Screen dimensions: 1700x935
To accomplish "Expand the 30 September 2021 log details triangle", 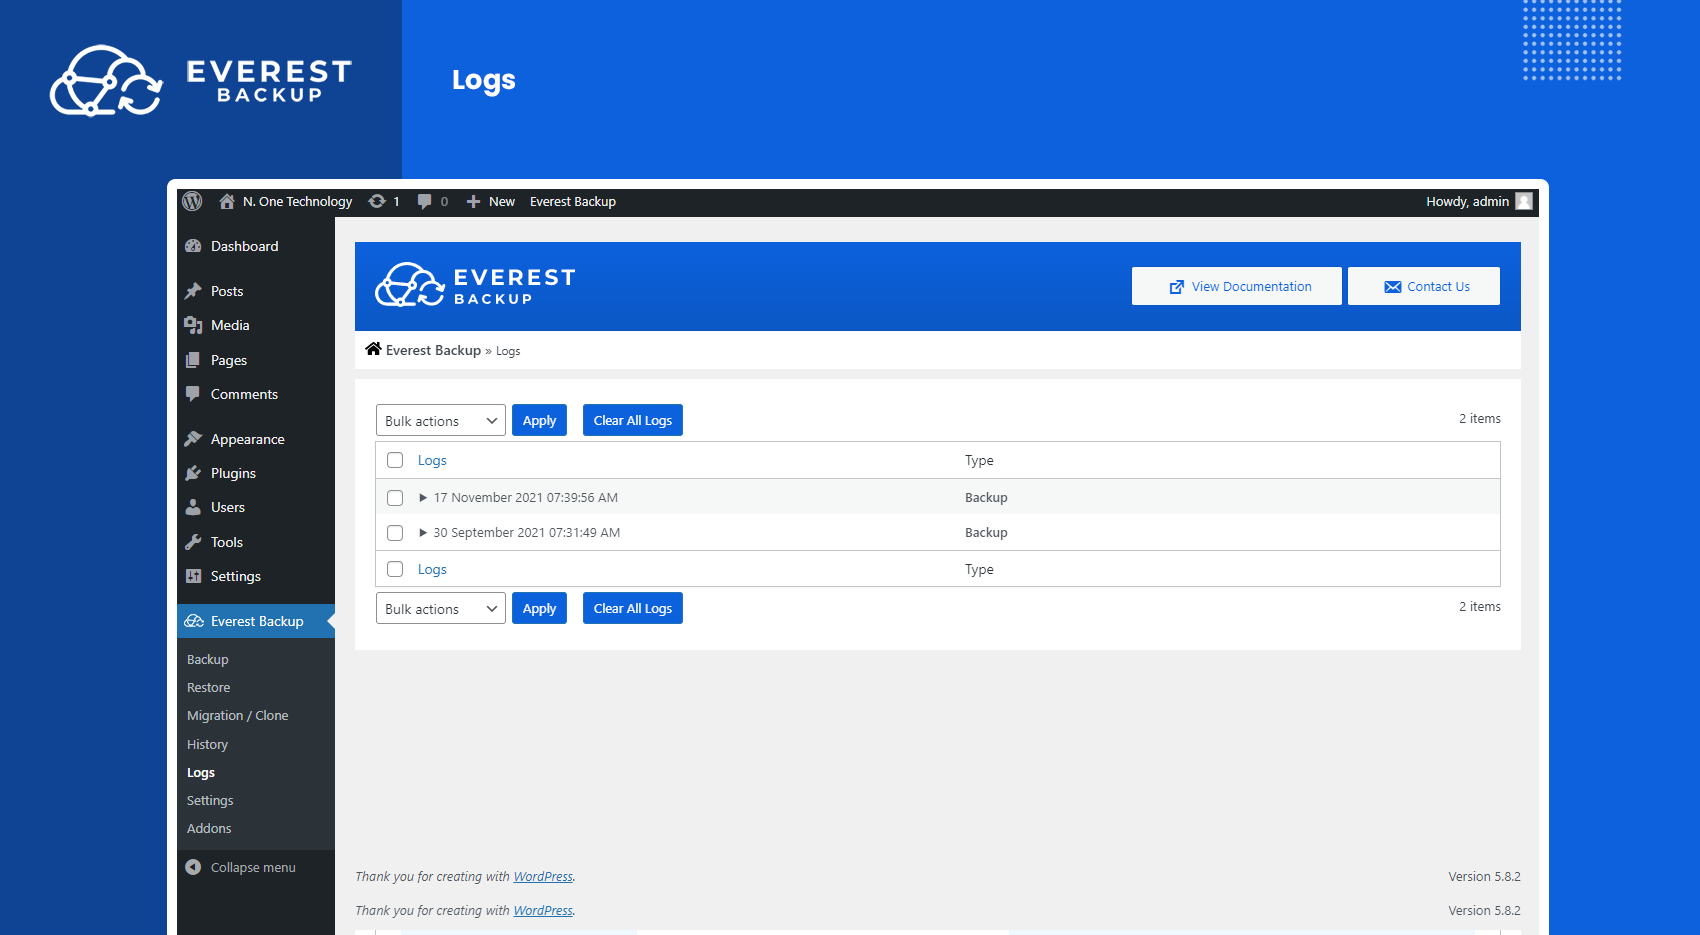I will pyautogui.click(x=423, y=532).
